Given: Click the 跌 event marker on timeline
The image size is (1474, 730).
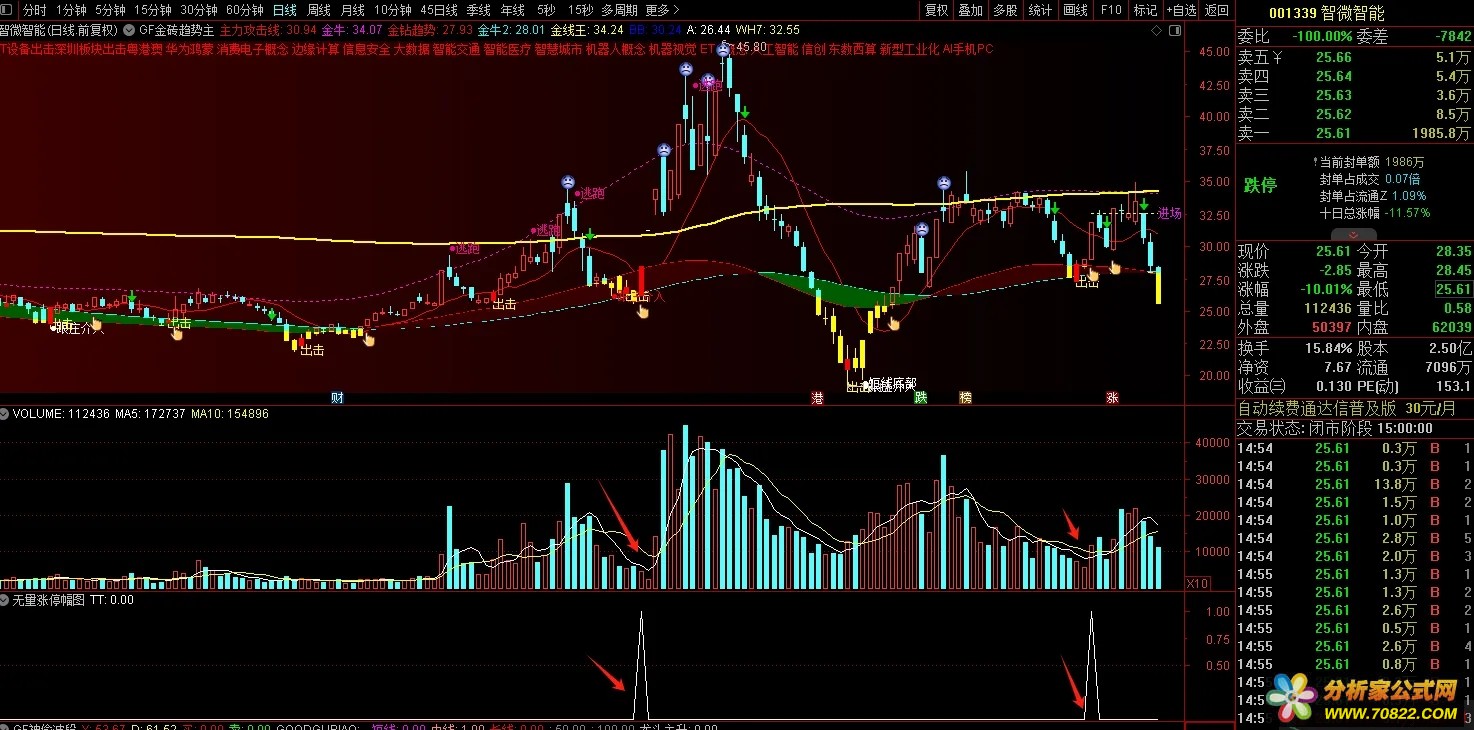Looking at the screenshot, I should click(x=921, y=398).
